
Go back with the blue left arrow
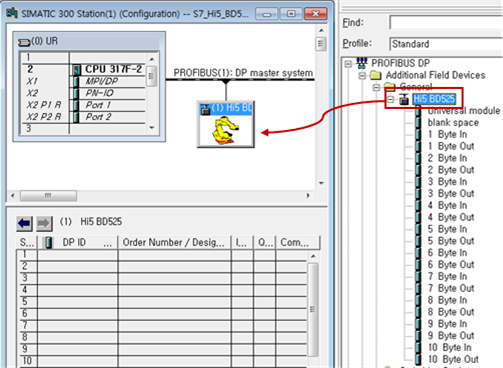coord(24,223)
